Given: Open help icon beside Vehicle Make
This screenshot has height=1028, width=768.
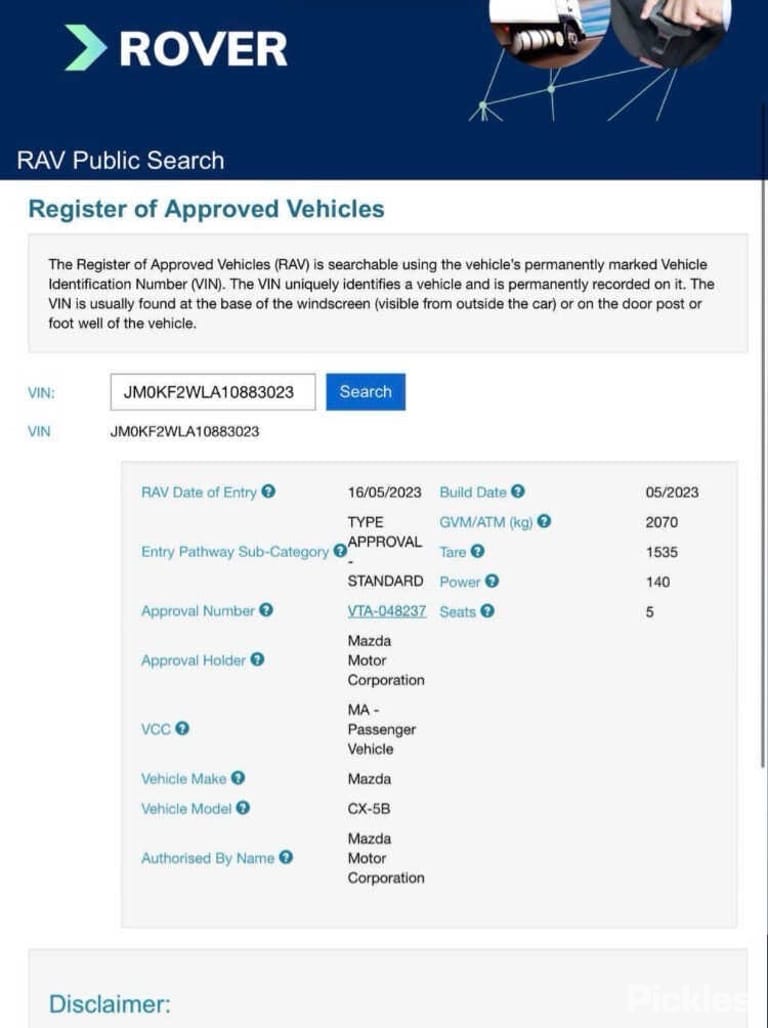Looking at the screenshot, I should (238, 778).
